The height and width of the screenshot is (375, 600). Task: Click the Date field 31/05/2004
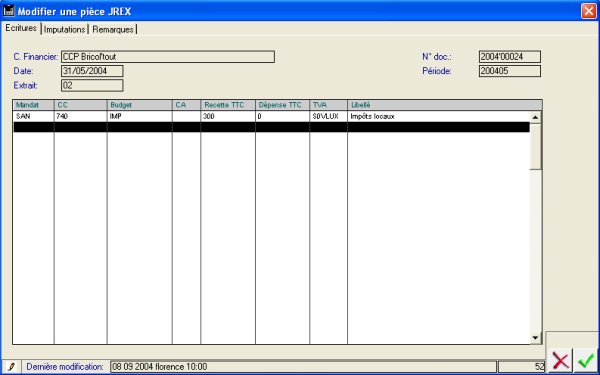pyautogui.click(x=92, y=71)
